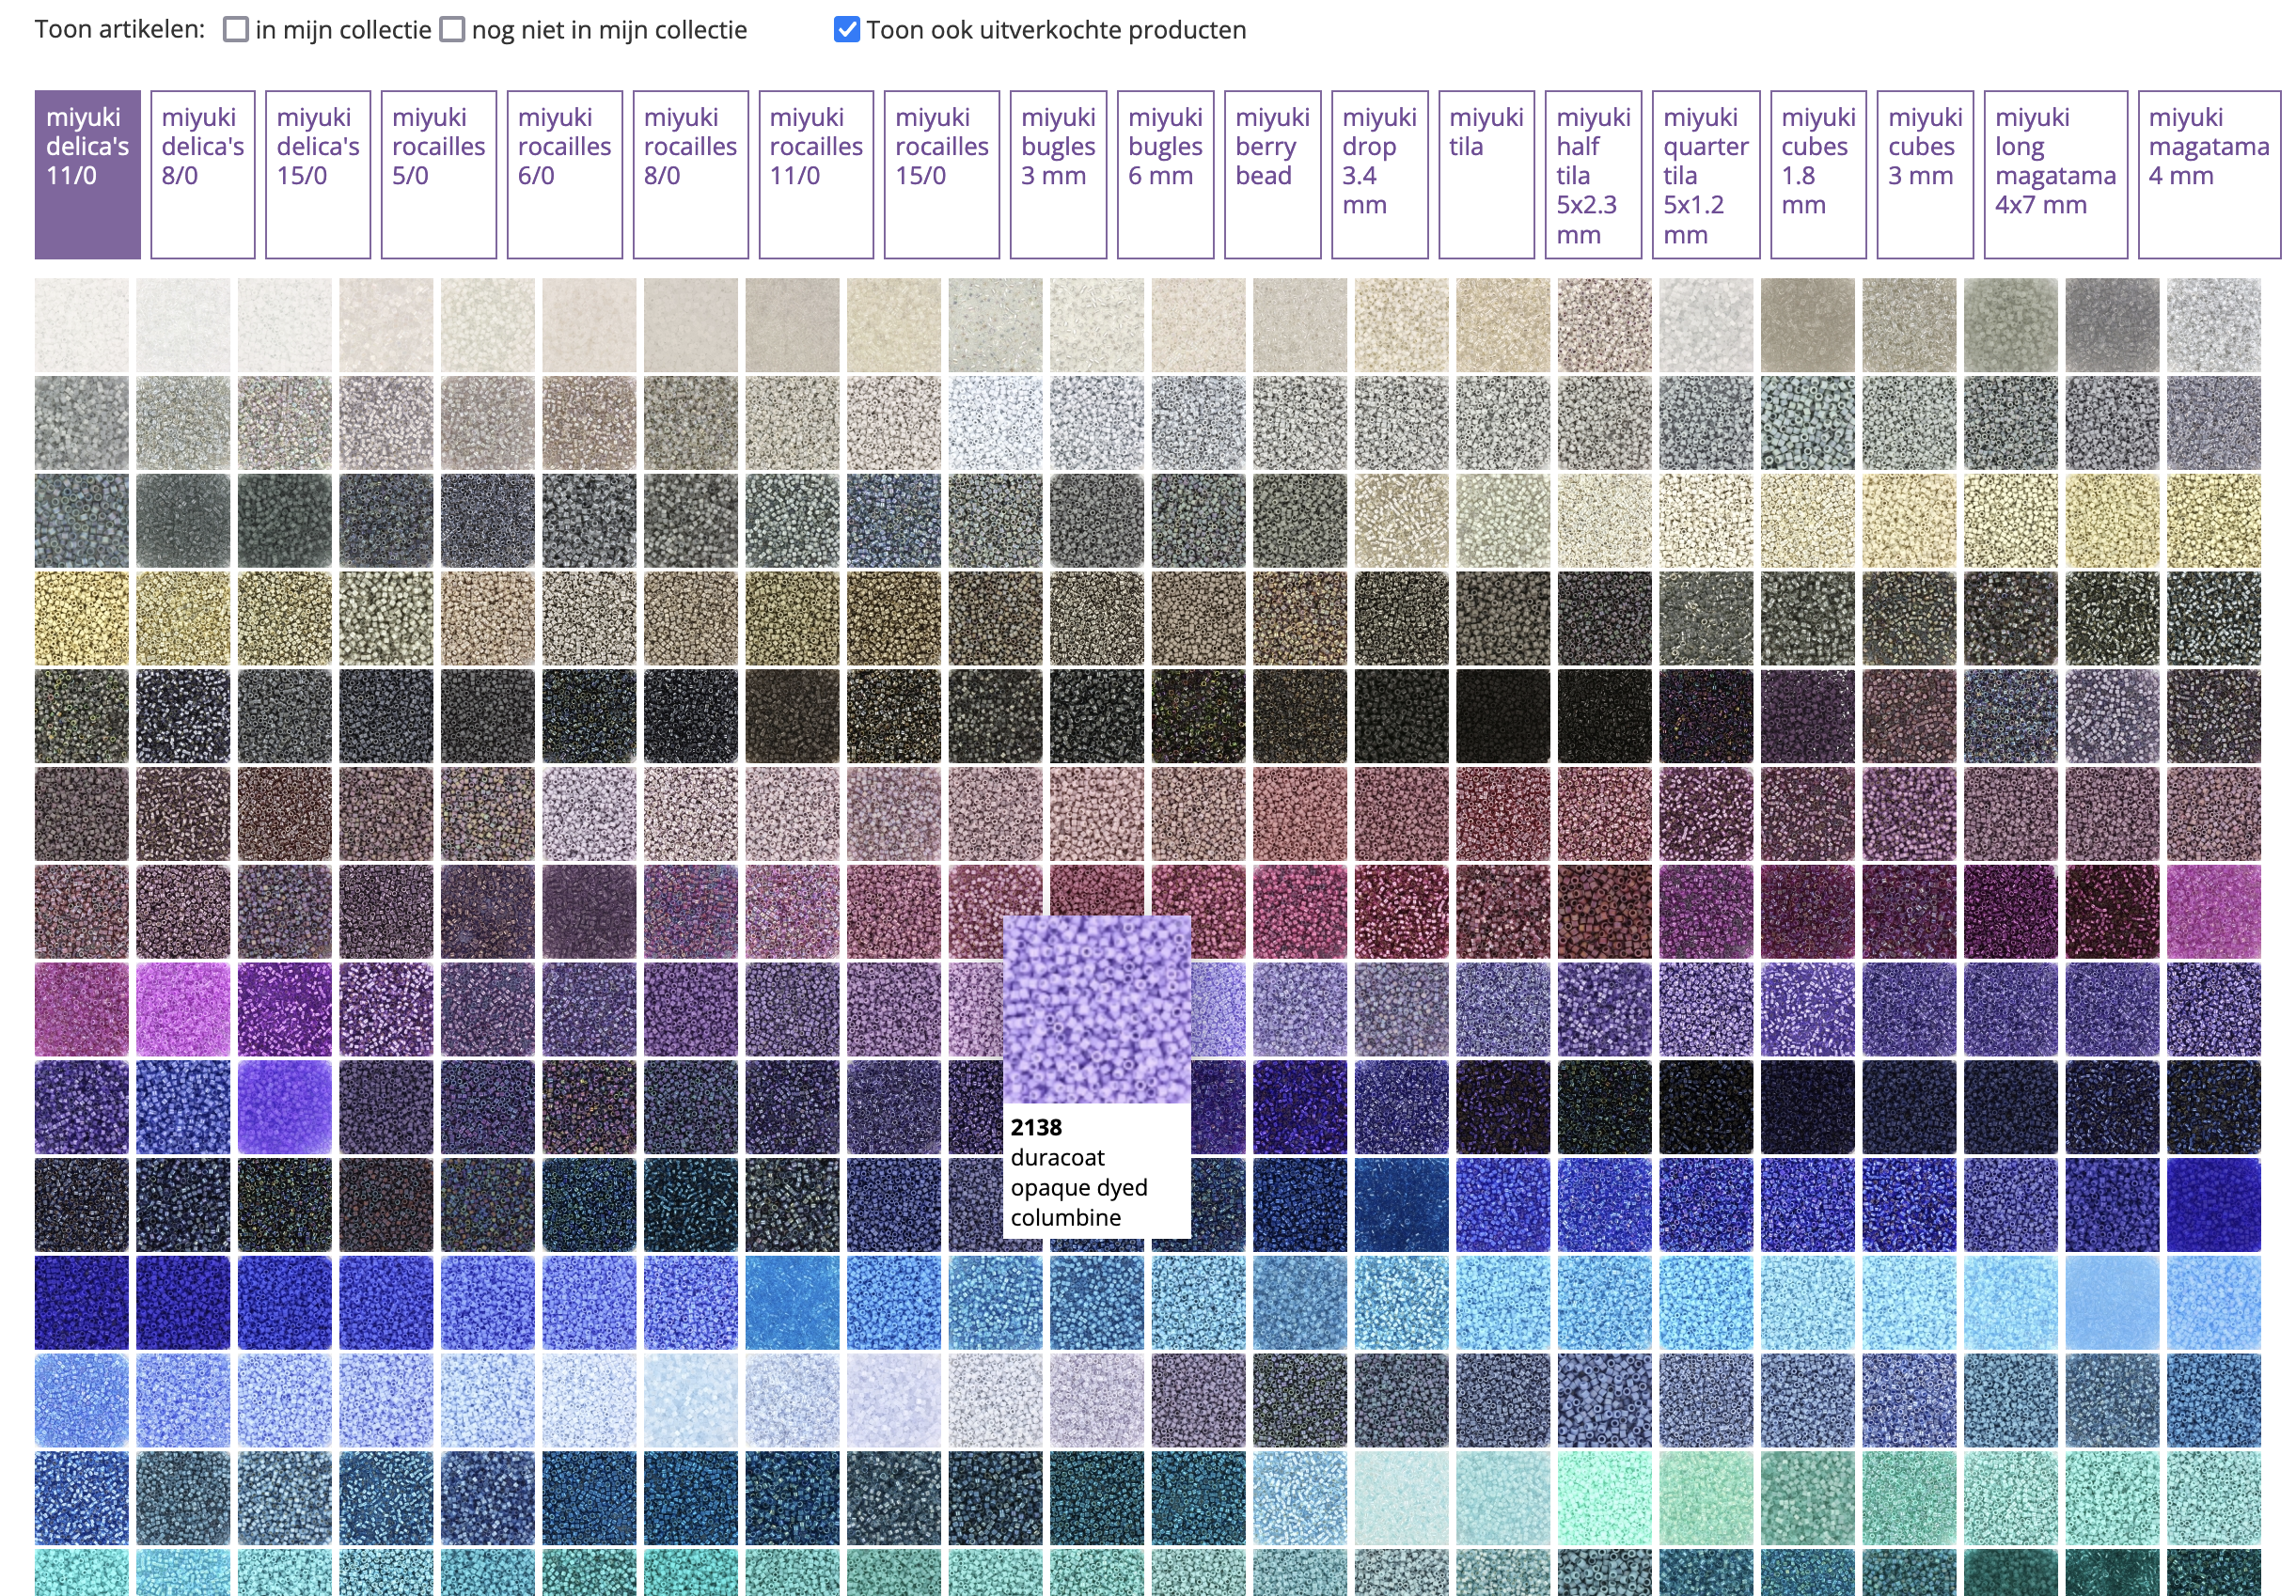Uncheck 'Toon ook uitverkochte producten'
The image size is (2296, 1596).
(847, 30)
